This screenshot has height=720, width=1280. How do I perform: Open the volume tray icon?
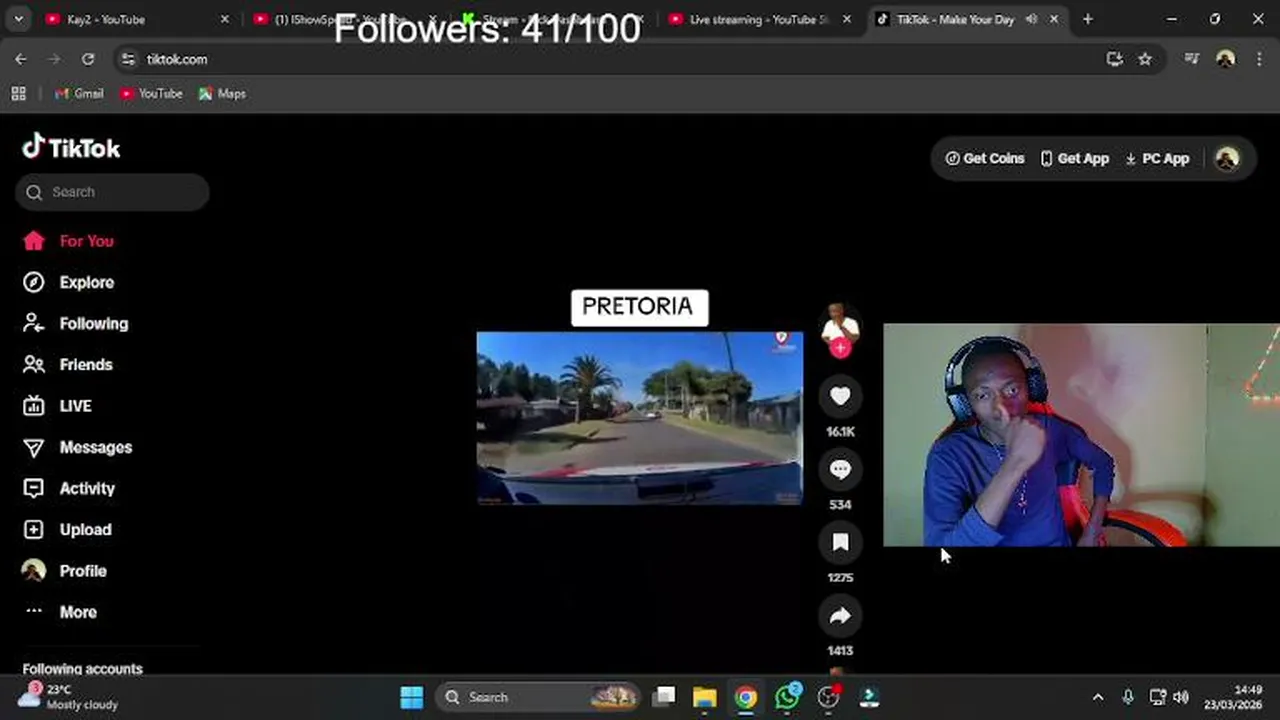coord(1181,697)
